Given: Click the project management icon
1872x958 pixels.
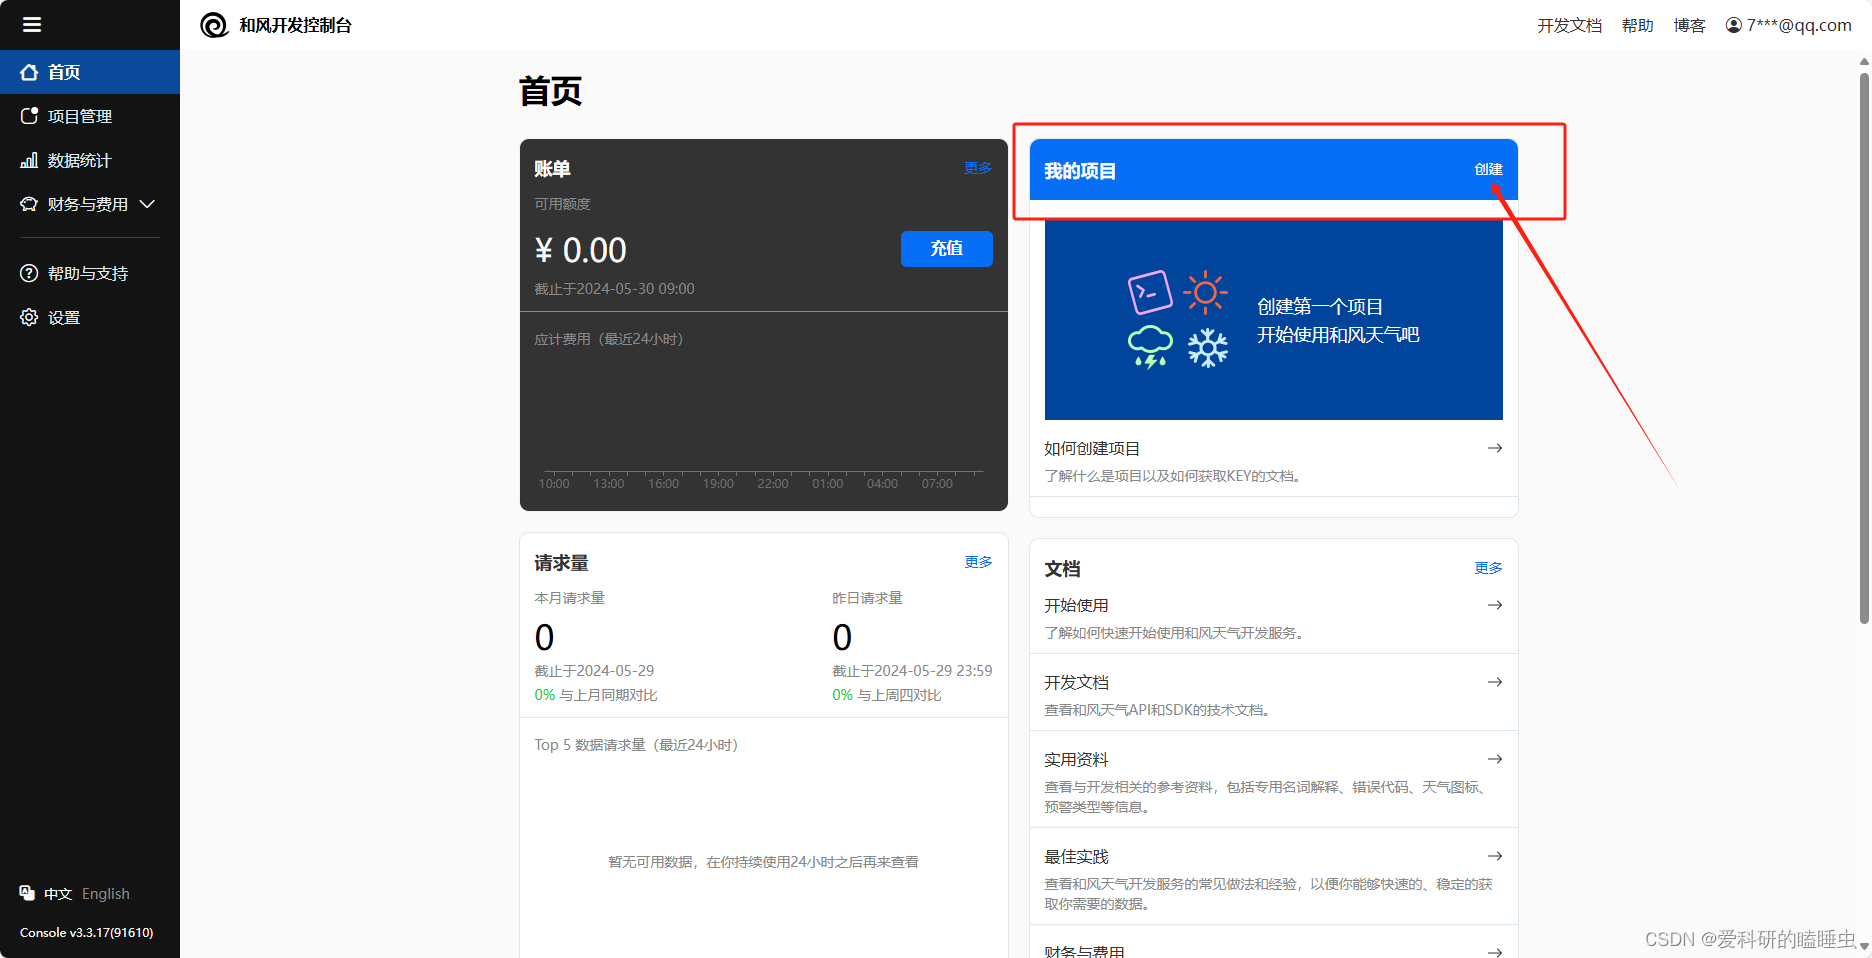Looking at the screenshot, I should click(x=29, y=116).
